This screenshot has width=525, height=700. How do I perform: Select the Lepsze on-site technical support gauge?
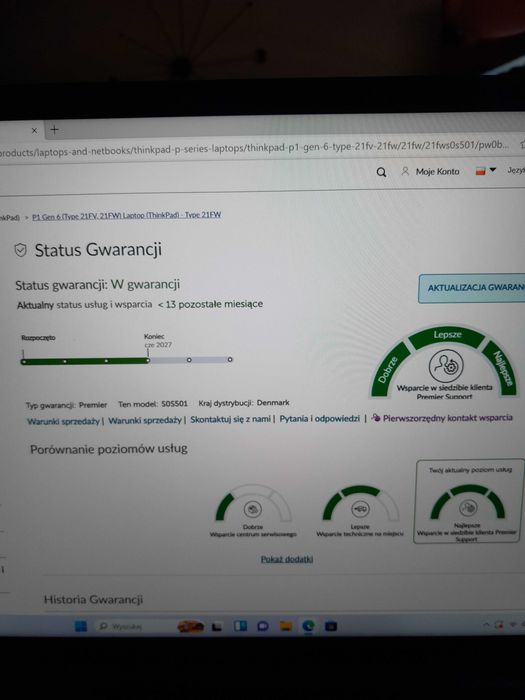[x=360, y=511]
